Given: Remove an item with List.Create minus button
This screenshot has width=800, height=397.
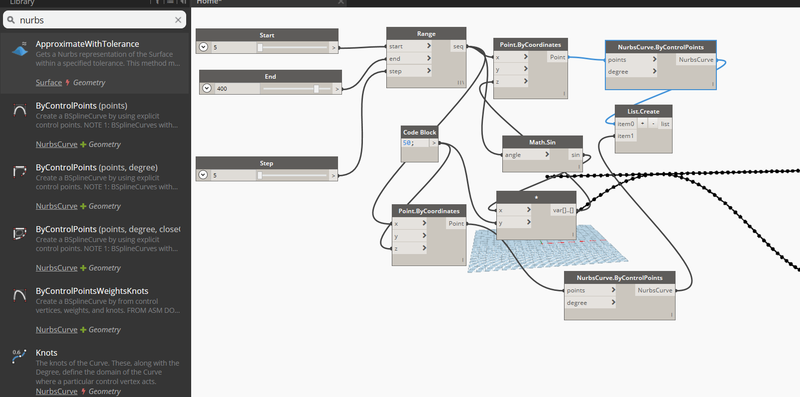Looking at the screenshot, I should pos(653,124).
